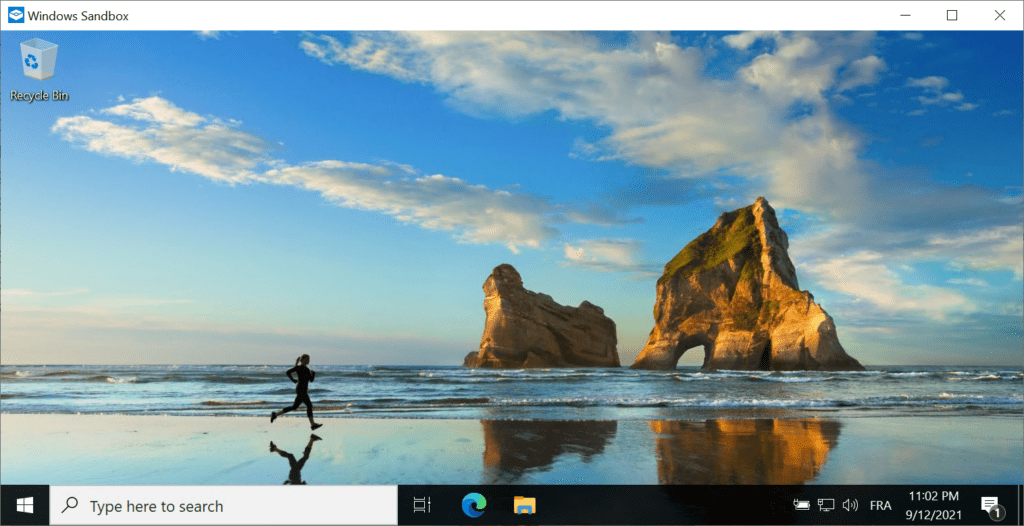Click the Windows Sandbox title icon
Image resolution: width=1024 pixels, height=526 pixels.
coord(16,16)
